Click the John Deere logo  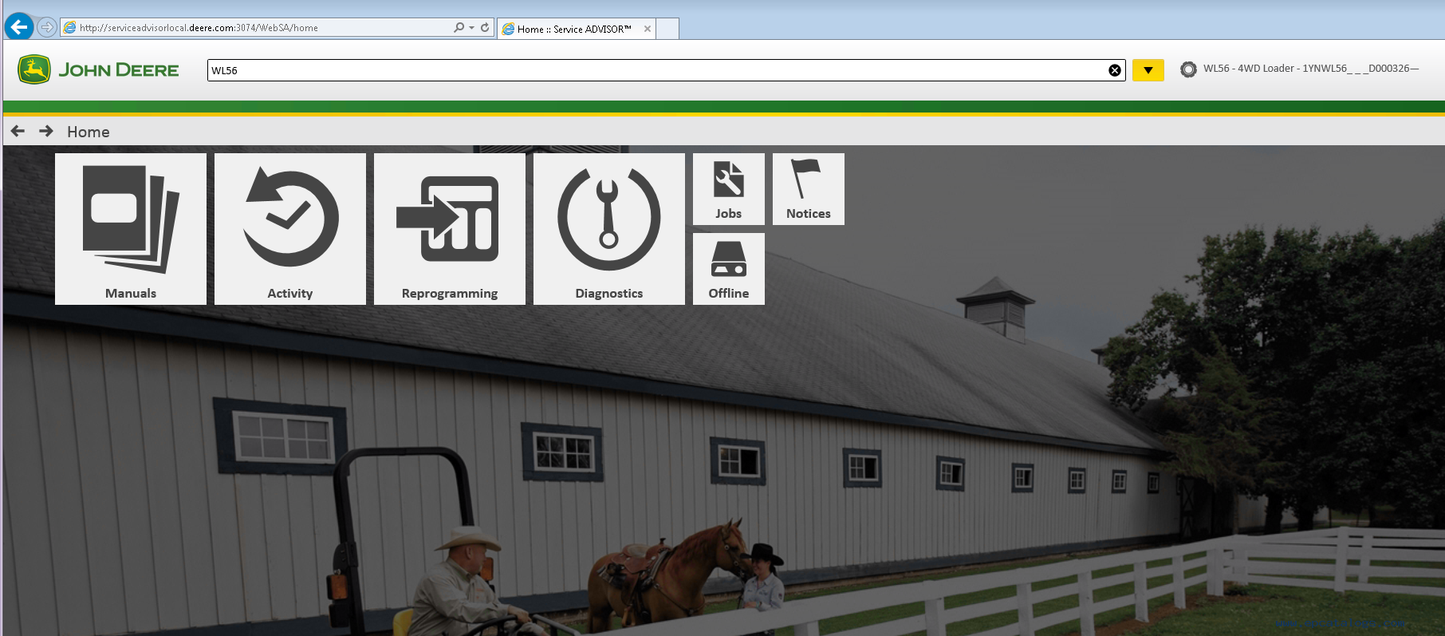[98, 70]
